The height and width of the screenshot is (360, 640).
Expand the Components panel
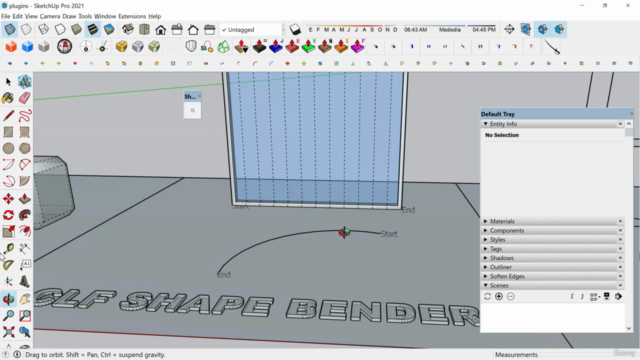point(486,230)
